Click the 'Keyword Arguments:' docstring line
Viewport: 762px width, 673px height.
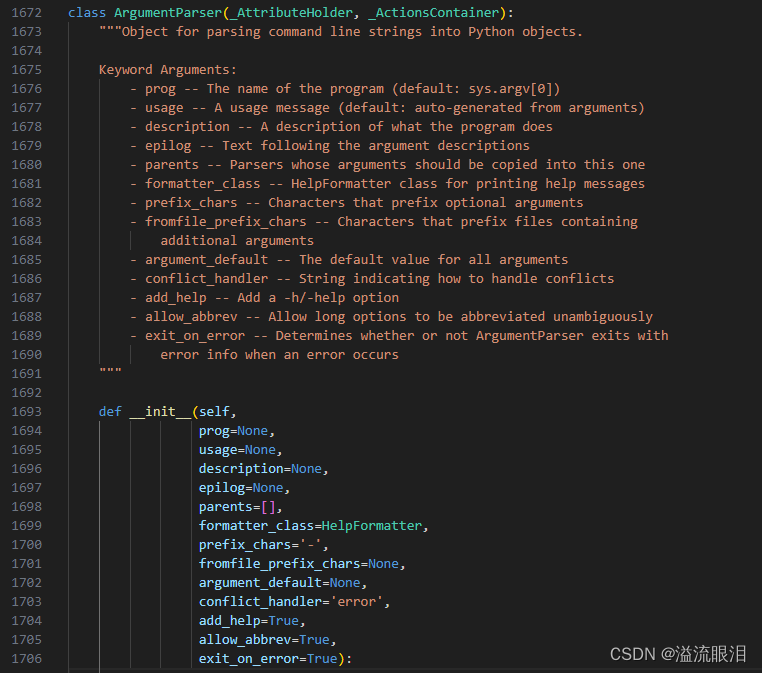pyautogui.click(x=168, y=69)
